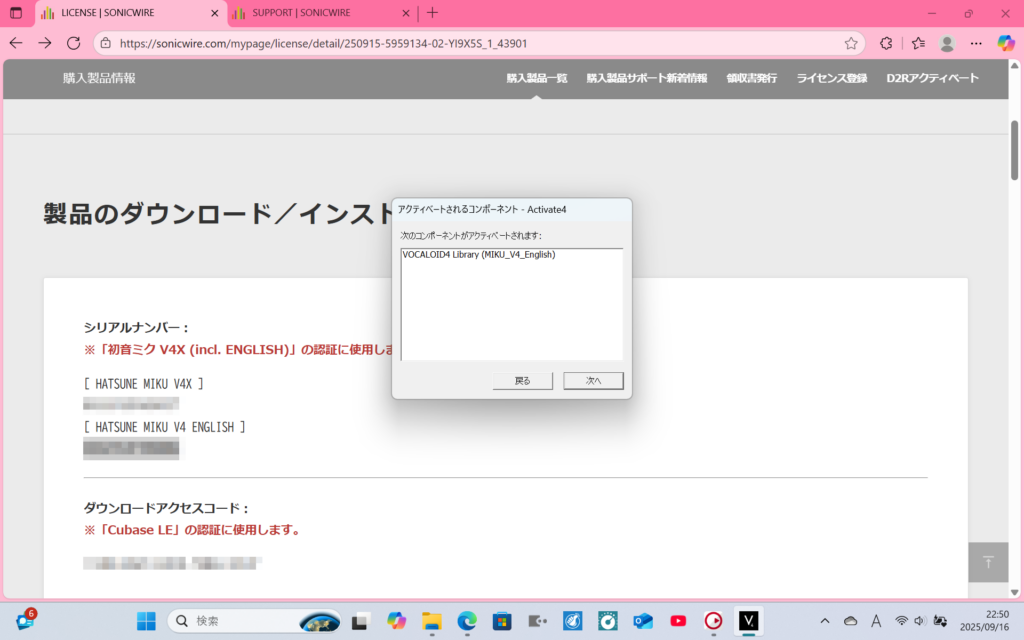This screenshot has width=1024, height=640.
Task: Go to D2Rアクティベート page
Action: tap(932, 78)
